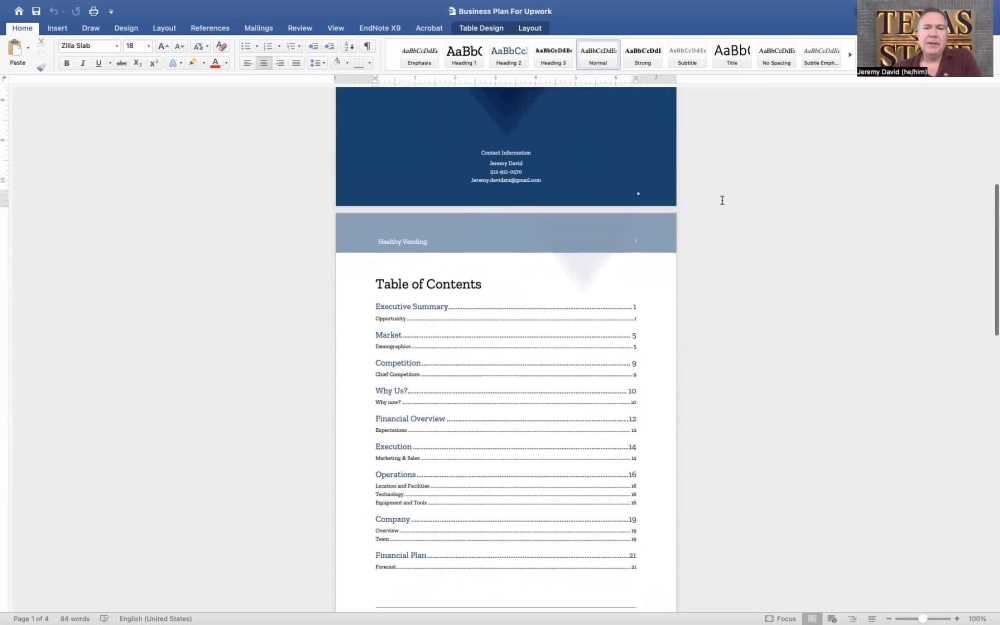The width and height of the screenshot is (1000, 625).
Task: Decrease the paragraph indent
Action: click(313, 46)
